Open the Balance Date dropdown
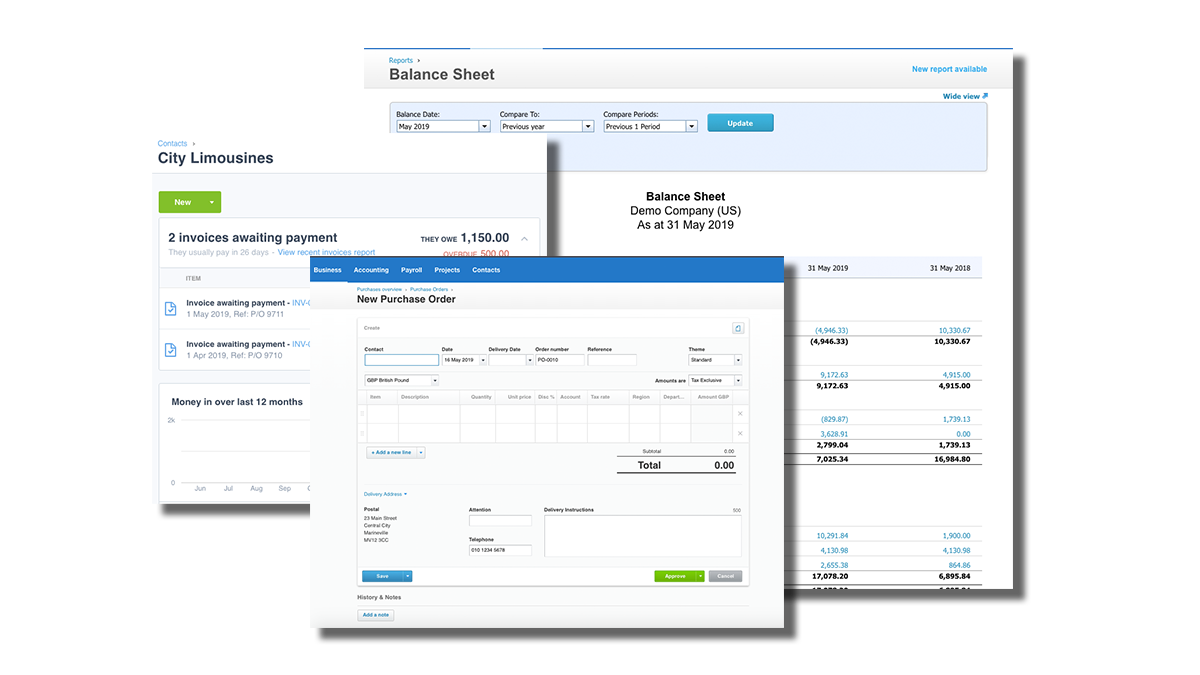Viewport: 1200px width, 675px height. (x=484, y=127)
